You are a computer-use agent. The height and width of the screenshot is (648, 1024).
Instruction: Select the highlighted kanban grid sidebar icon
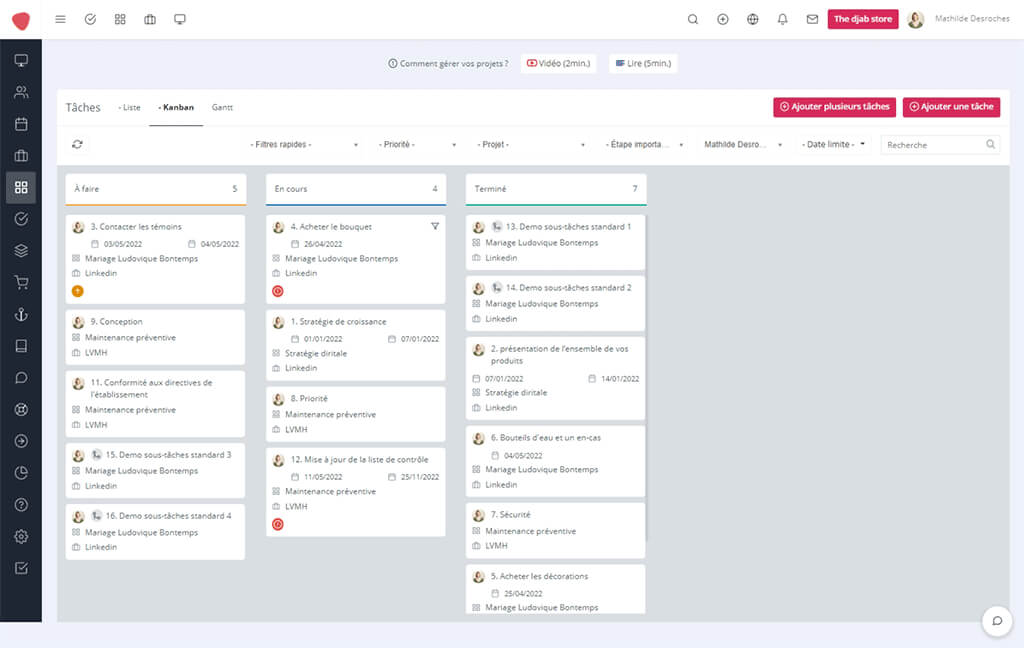pos(21,187)
